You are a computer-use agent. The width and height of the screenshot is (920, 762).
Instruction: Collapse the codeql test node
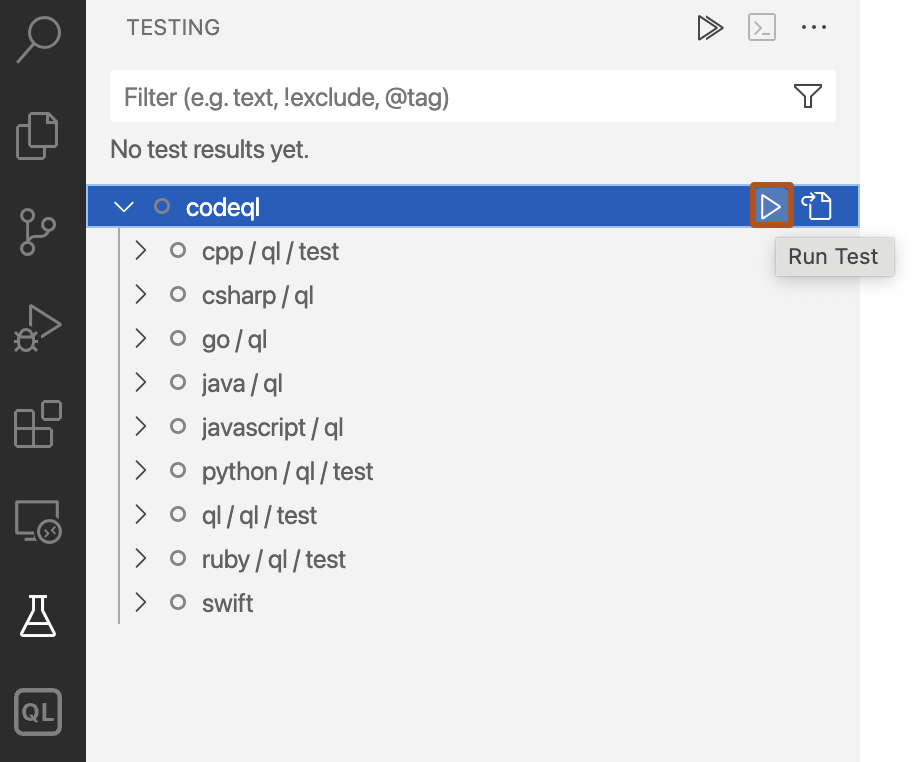pyautogui.click(x=123, y=206)
